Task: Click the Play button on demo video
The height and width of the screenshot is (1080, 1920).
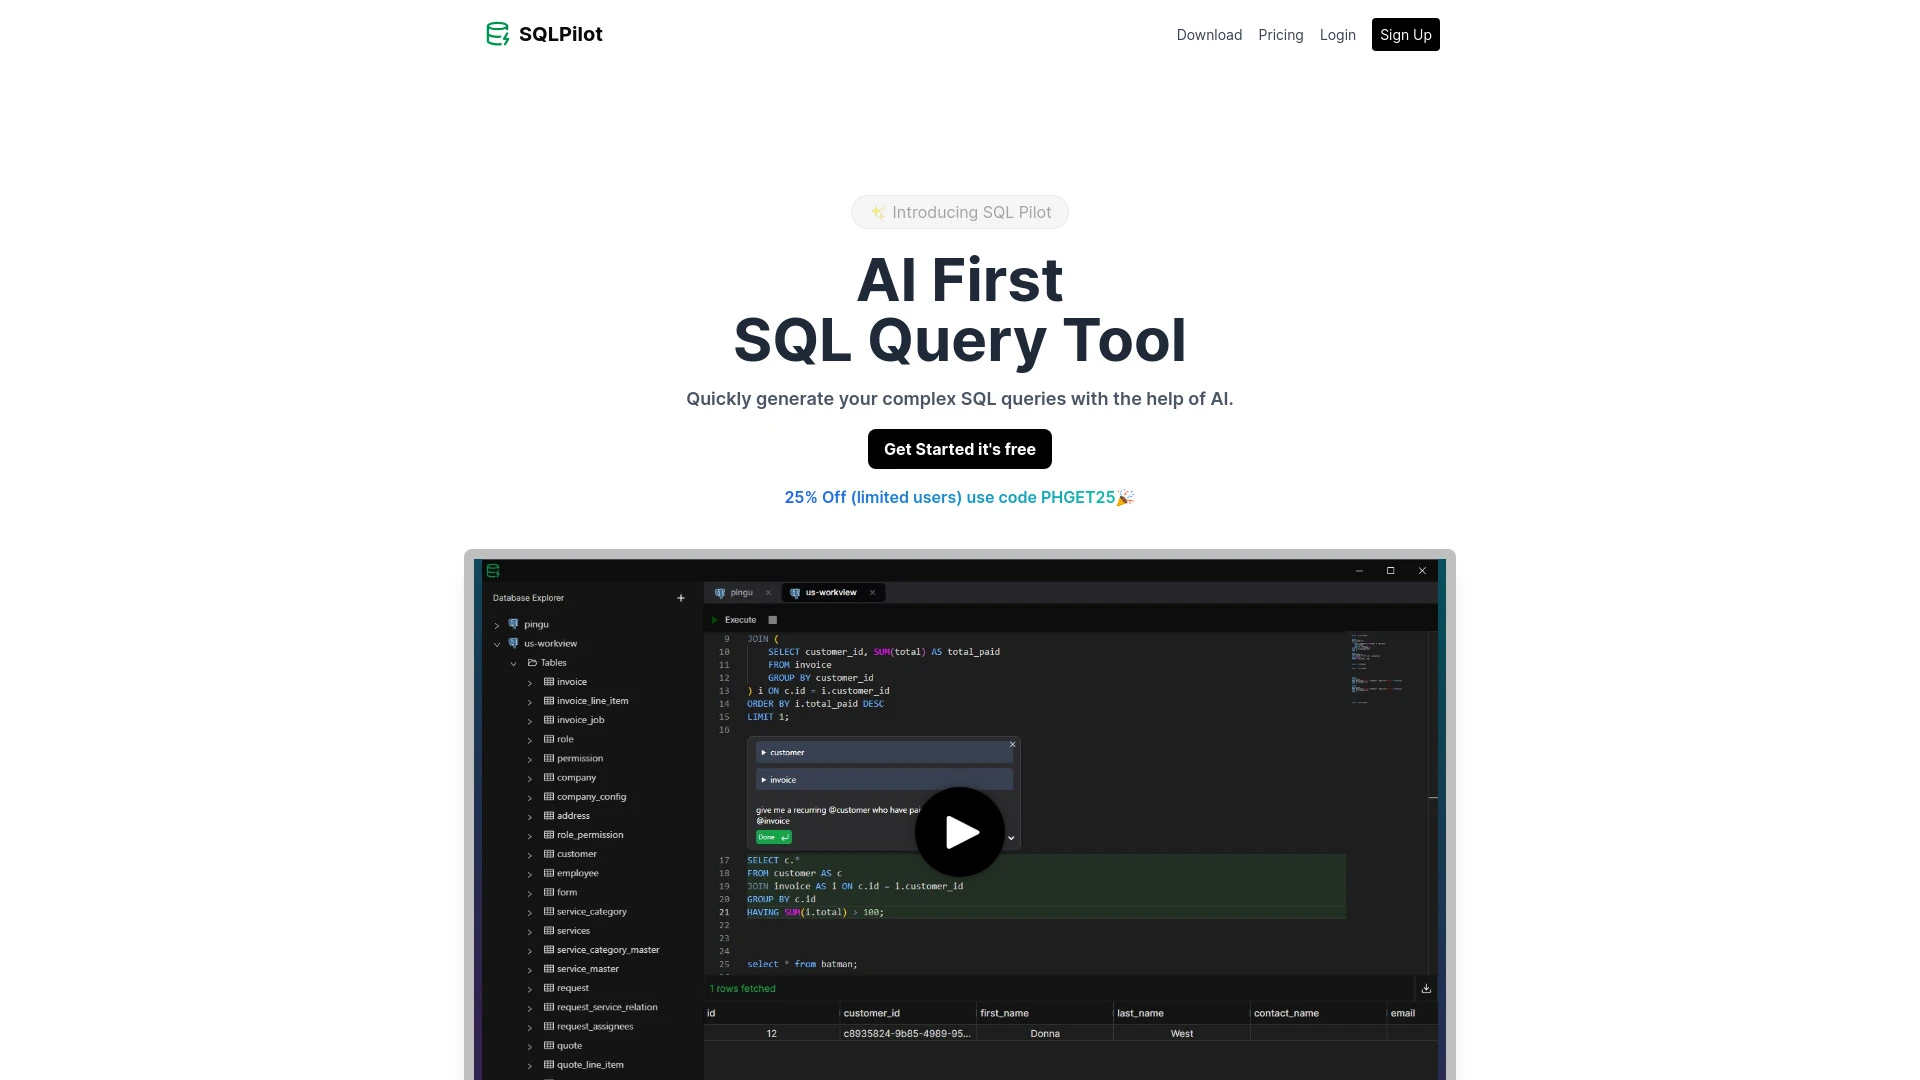Action: (960, 832)
